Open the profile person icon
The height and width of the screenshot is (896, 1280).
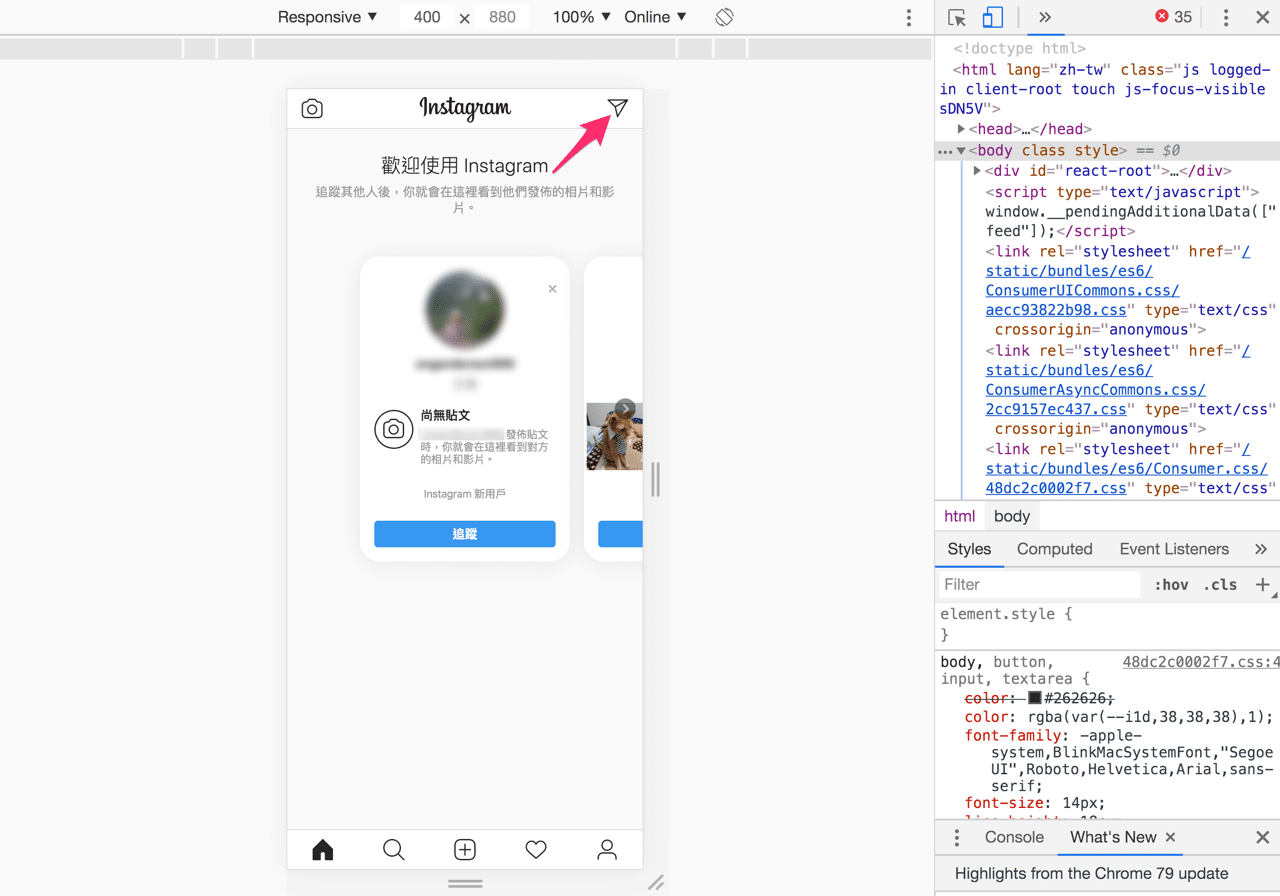[607, 850]
